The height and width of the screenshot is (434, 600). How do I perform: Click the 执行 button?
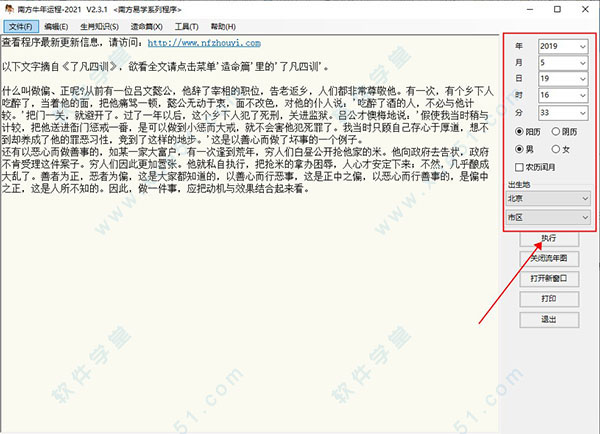tap(548, 240)
